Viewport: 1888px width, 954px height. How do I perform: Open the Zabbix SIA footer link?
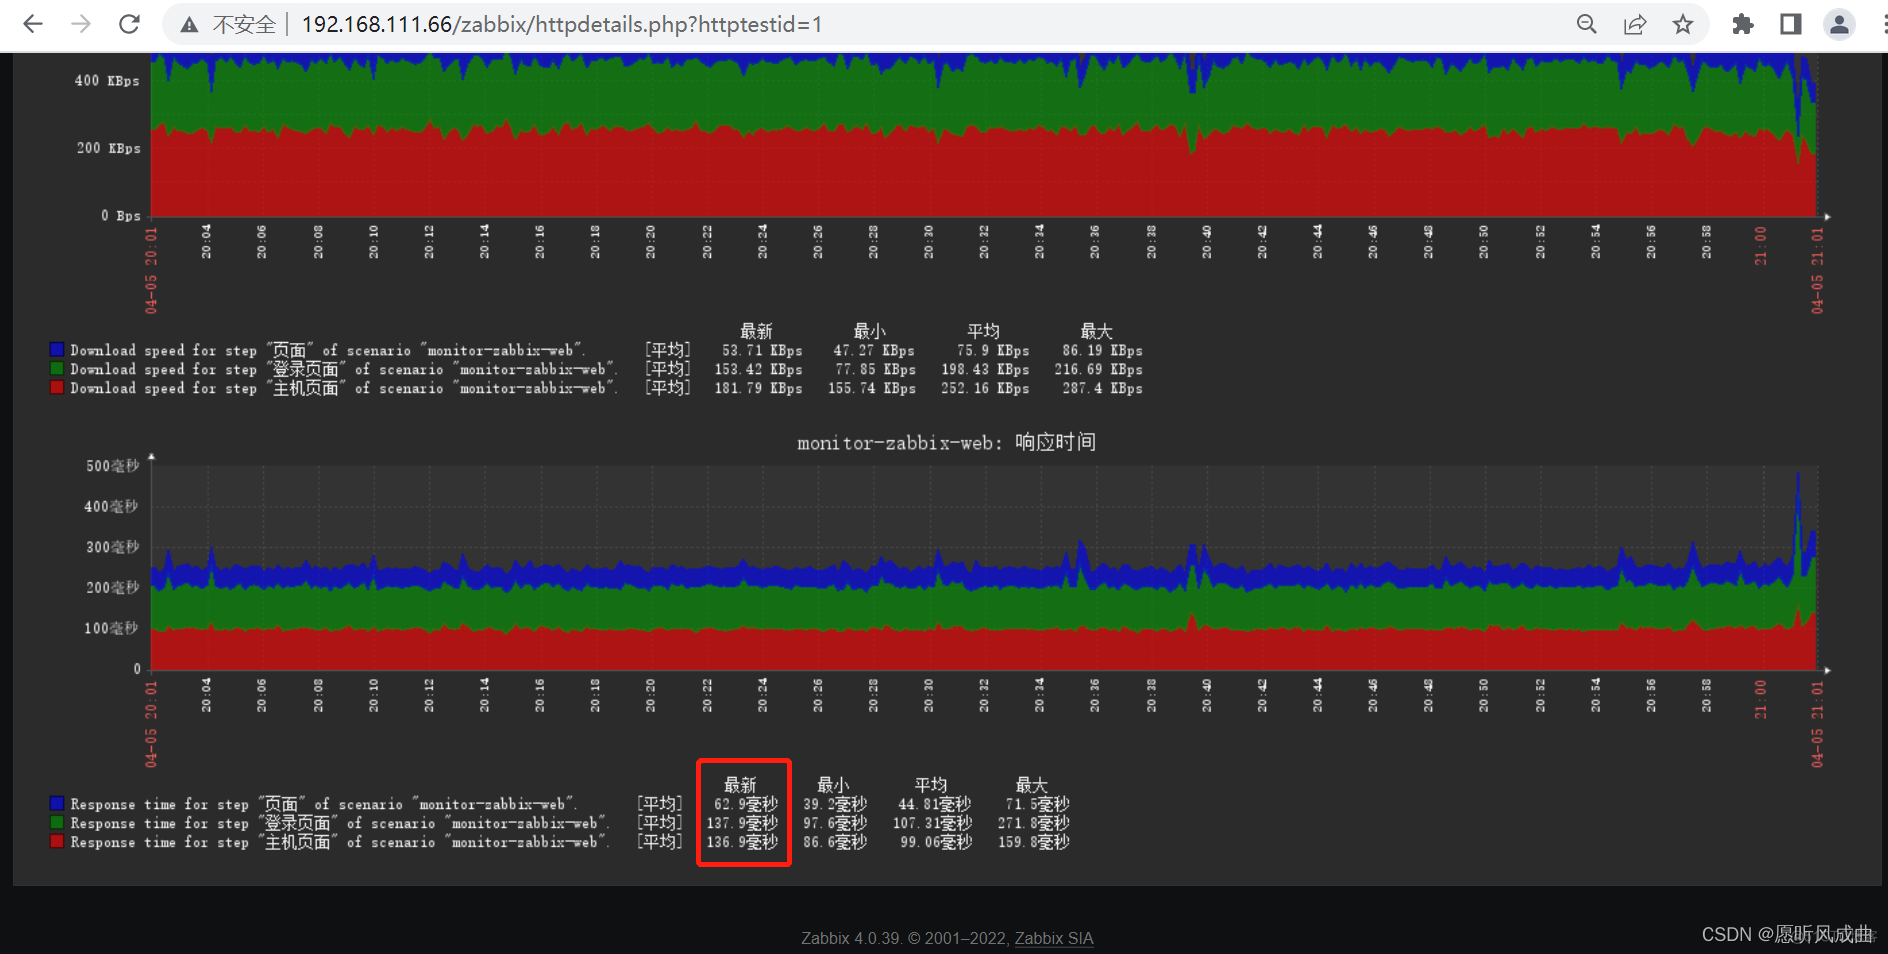click(1054, 938)
